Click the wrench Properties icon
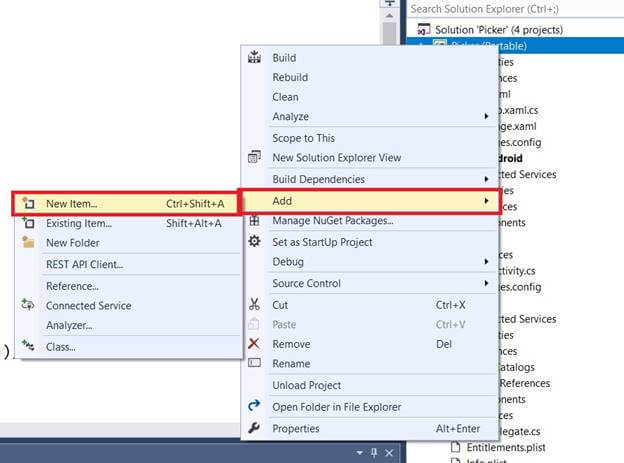The image size is (624, 463). click(254, 428)
